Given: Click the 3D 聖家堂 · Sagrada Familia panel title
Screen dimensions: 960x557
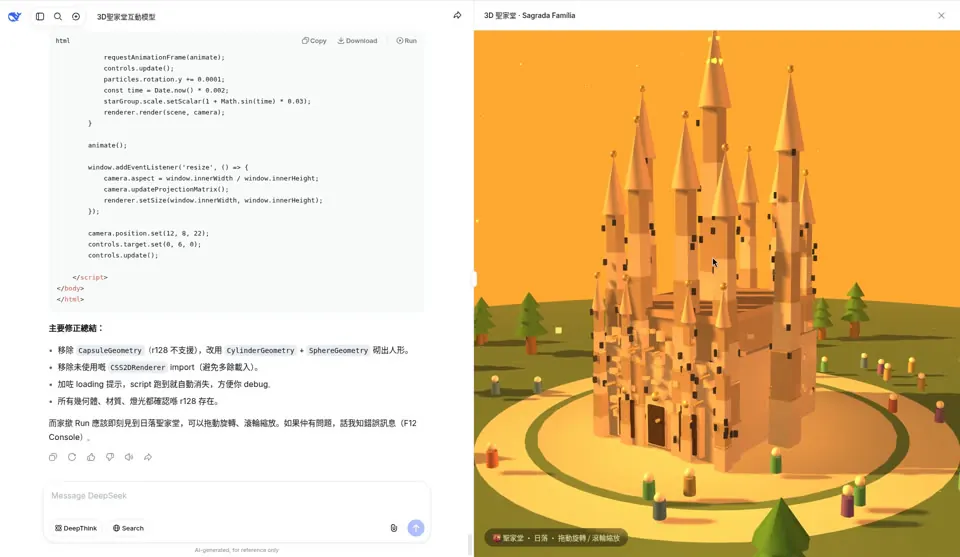Looking at the screenshot, I should coord(530,15).
